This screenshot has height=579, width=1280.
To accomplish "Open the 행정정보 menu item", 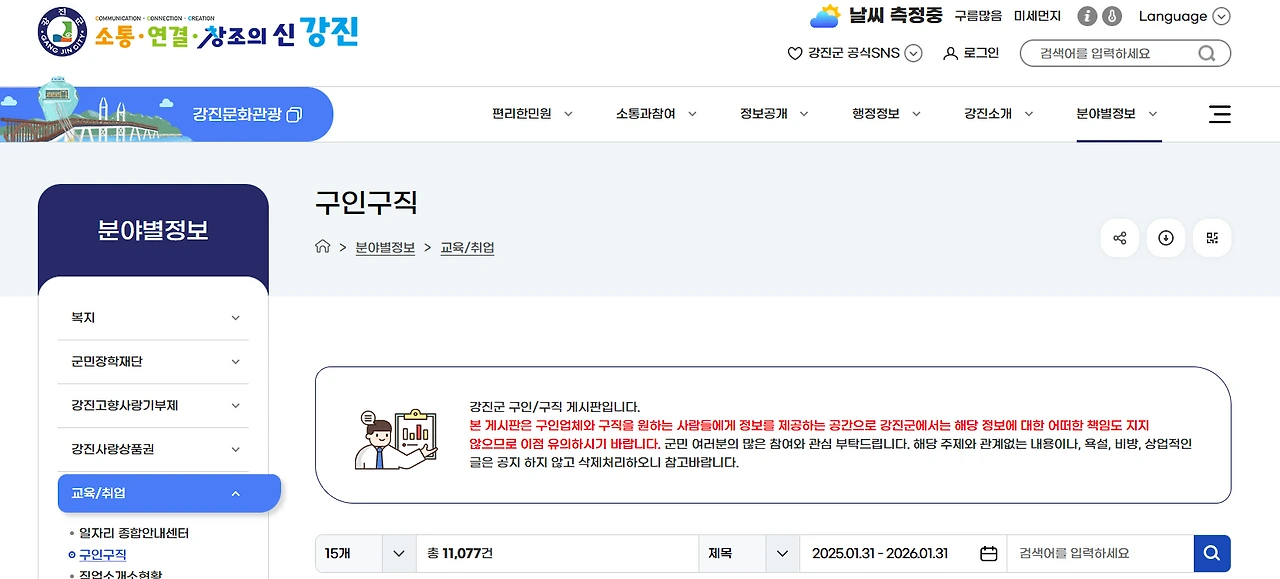I will pos(878,114).
